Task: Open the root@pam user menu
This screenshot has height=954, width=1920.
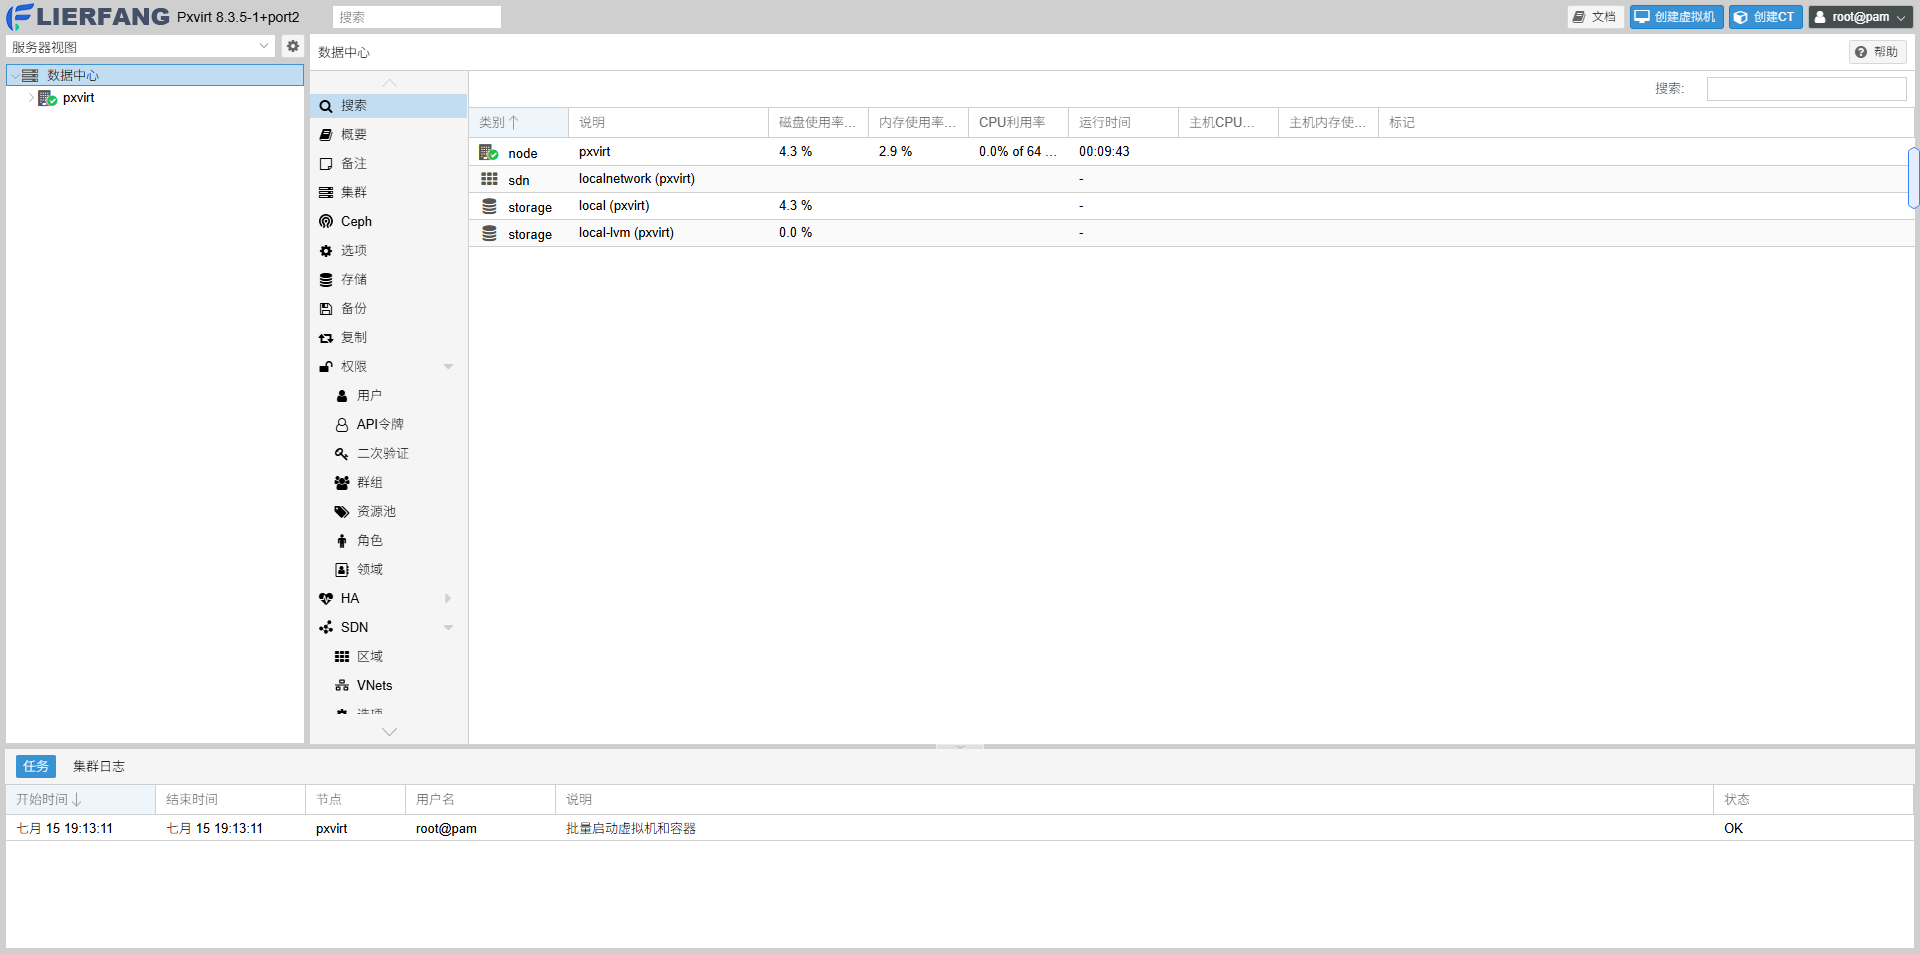Action: pos(1860,17)
